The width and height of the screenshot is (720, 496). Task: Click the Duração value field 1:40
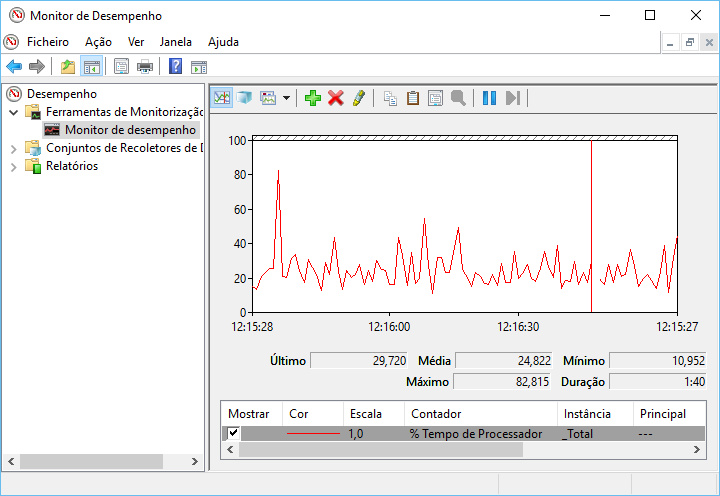click(x=658, y=382)
